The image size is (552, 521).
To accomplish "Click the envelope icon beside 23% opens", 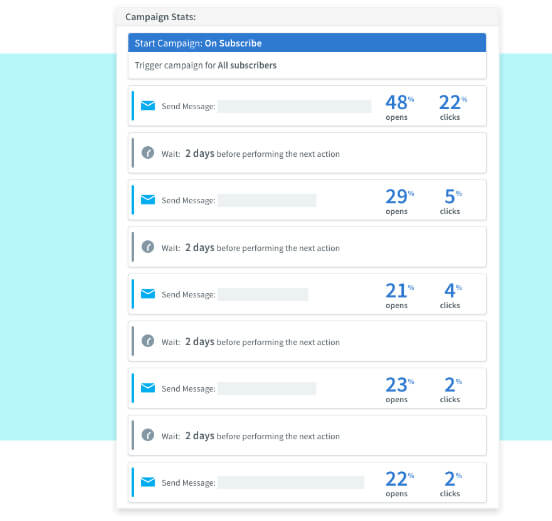I will (148, 388).
